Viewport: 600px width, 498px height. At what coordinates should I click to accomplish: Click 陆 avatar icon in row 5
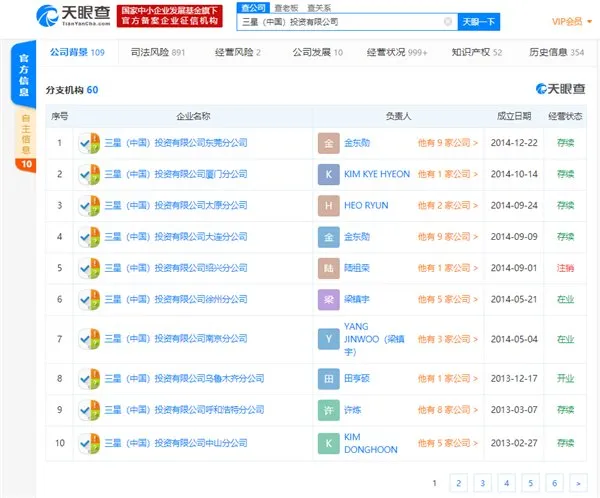point(329,268)
